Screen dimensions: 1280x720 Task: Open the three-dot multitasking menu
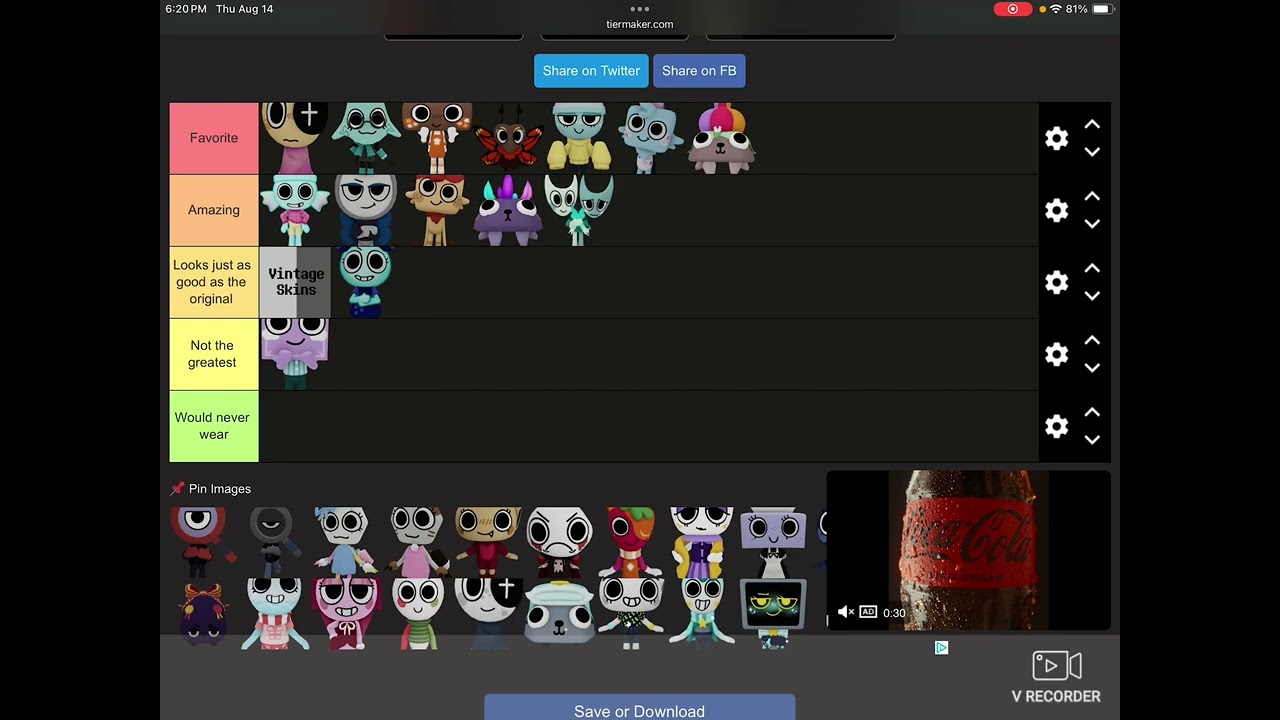click(x=640, y=9)
